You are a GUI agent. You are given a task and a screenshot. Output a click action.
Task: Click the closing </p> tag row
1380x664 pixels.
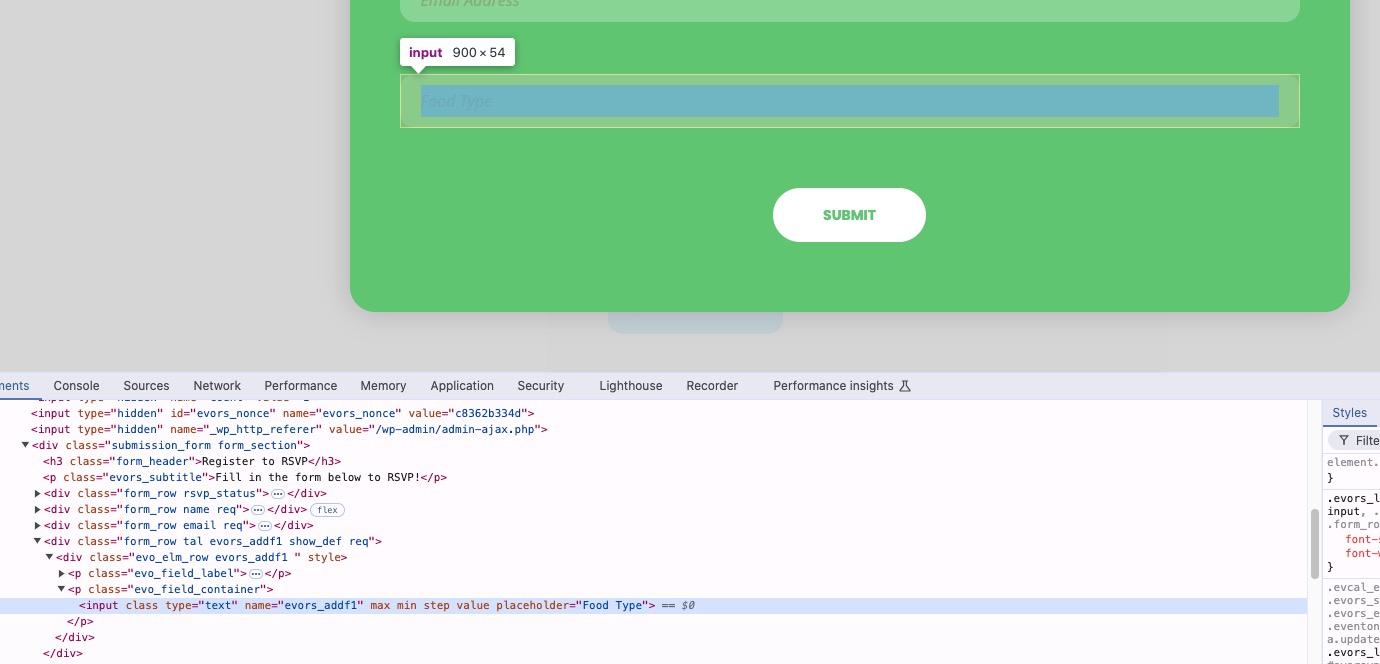[79, 621]
